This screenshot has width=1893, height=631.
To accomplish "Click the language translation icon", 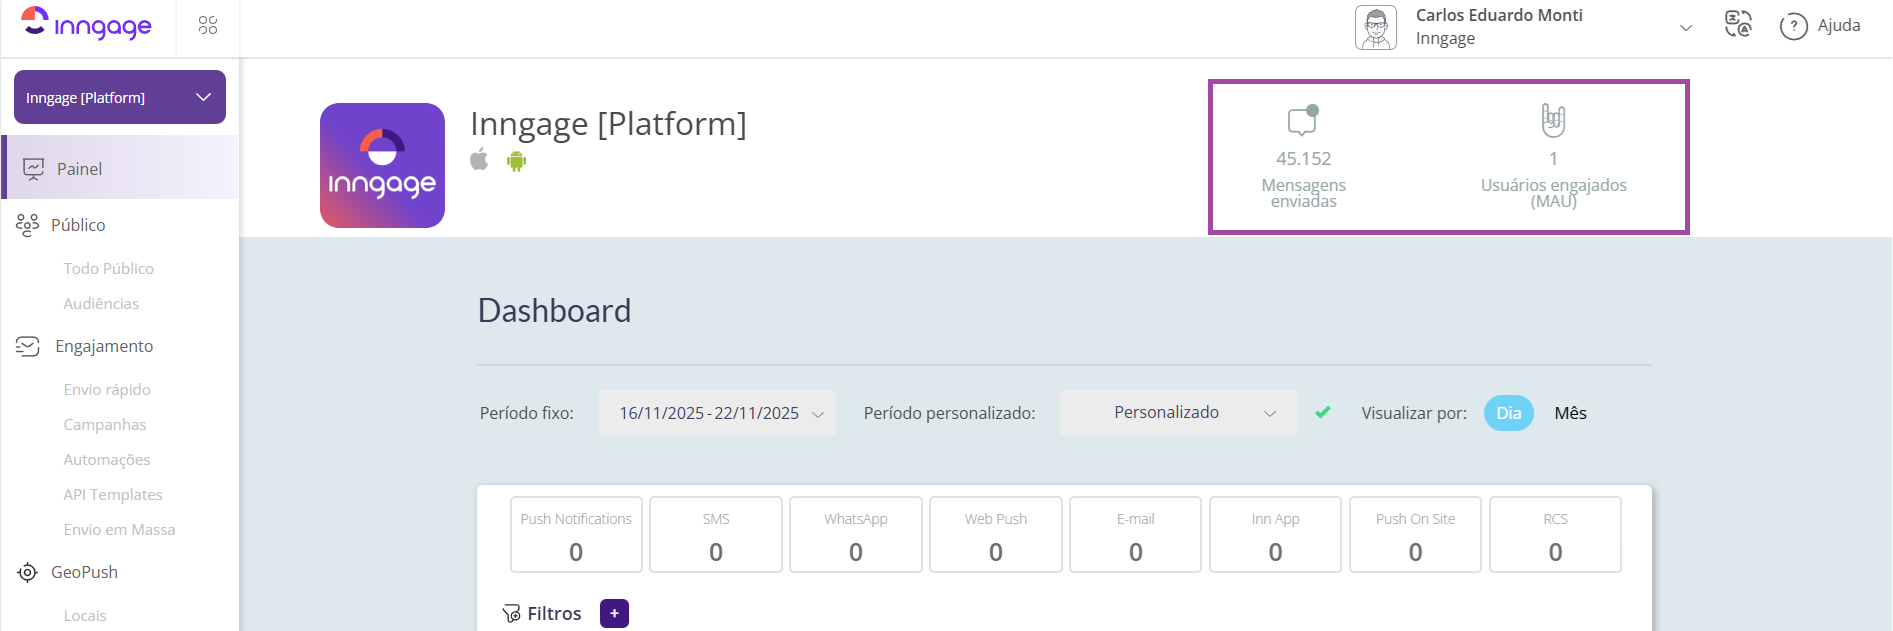I will (1738, 24).
